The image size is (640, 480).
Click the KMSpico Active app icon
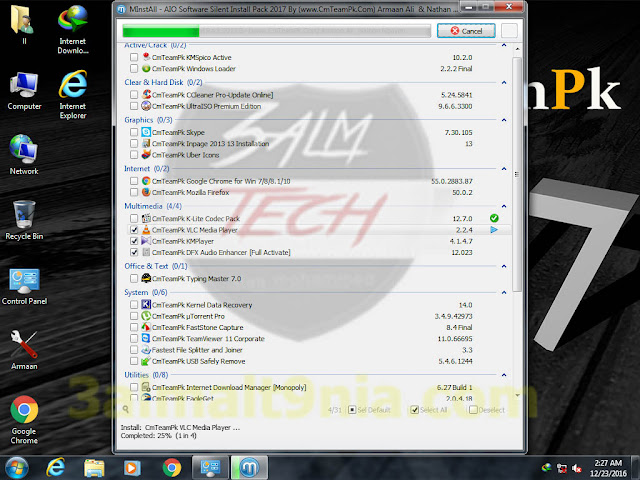146,57
